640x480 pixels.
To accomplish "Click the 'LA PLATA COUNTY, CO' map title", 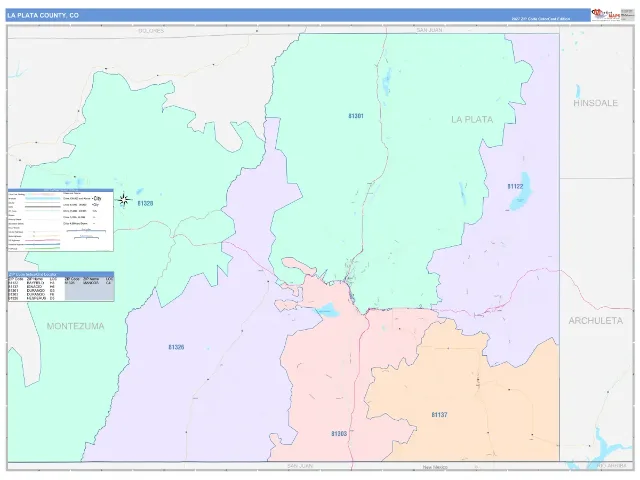I will click(43, 16).
